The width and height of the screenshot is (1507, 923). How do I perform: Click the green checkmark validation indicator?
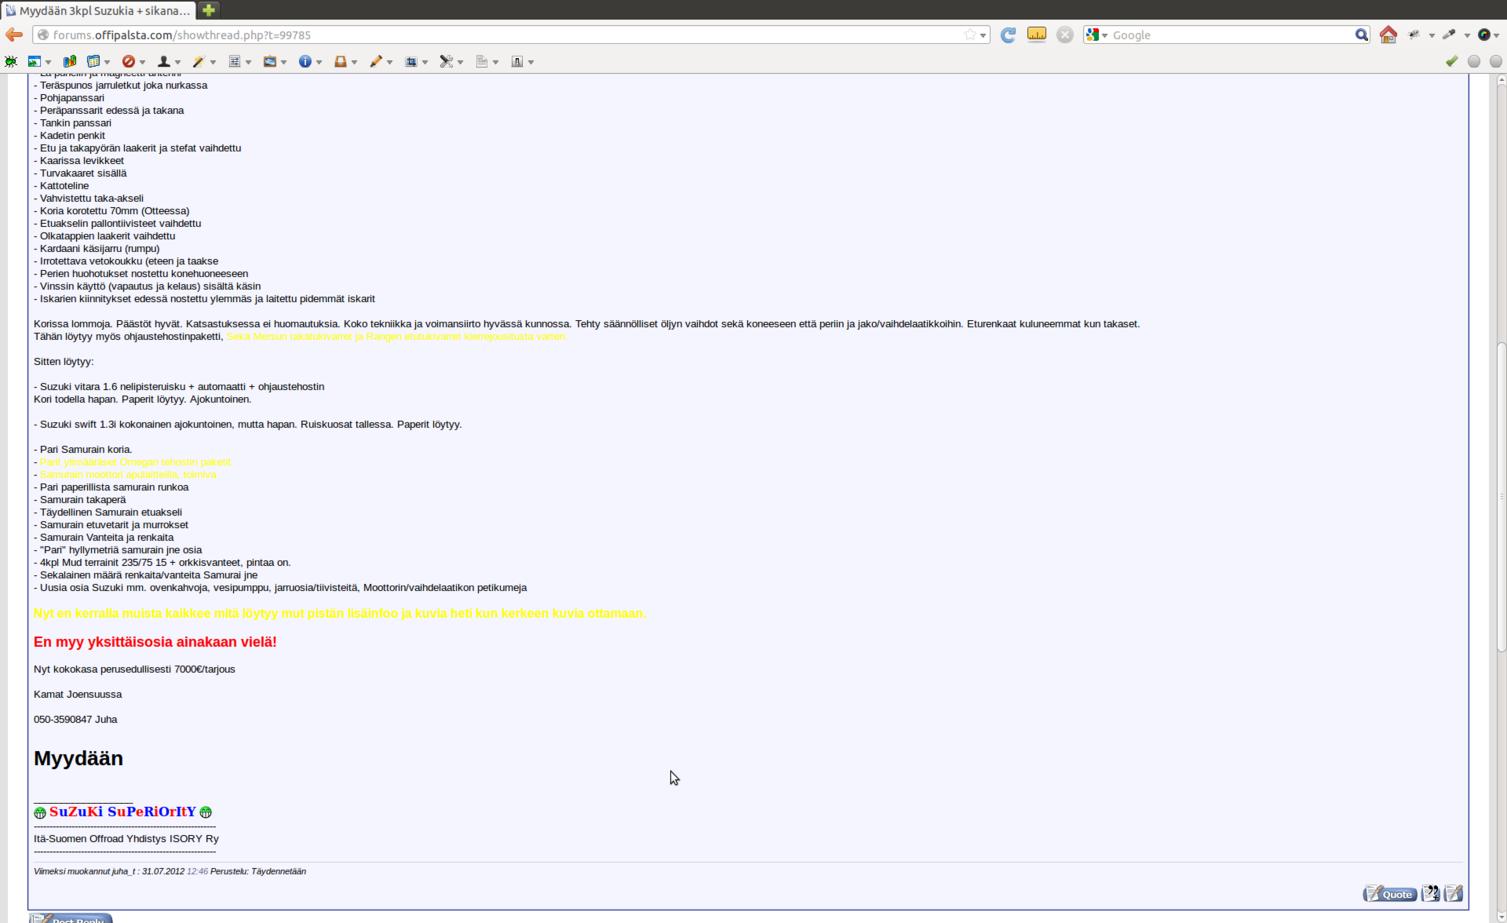tap(1452, 62)
